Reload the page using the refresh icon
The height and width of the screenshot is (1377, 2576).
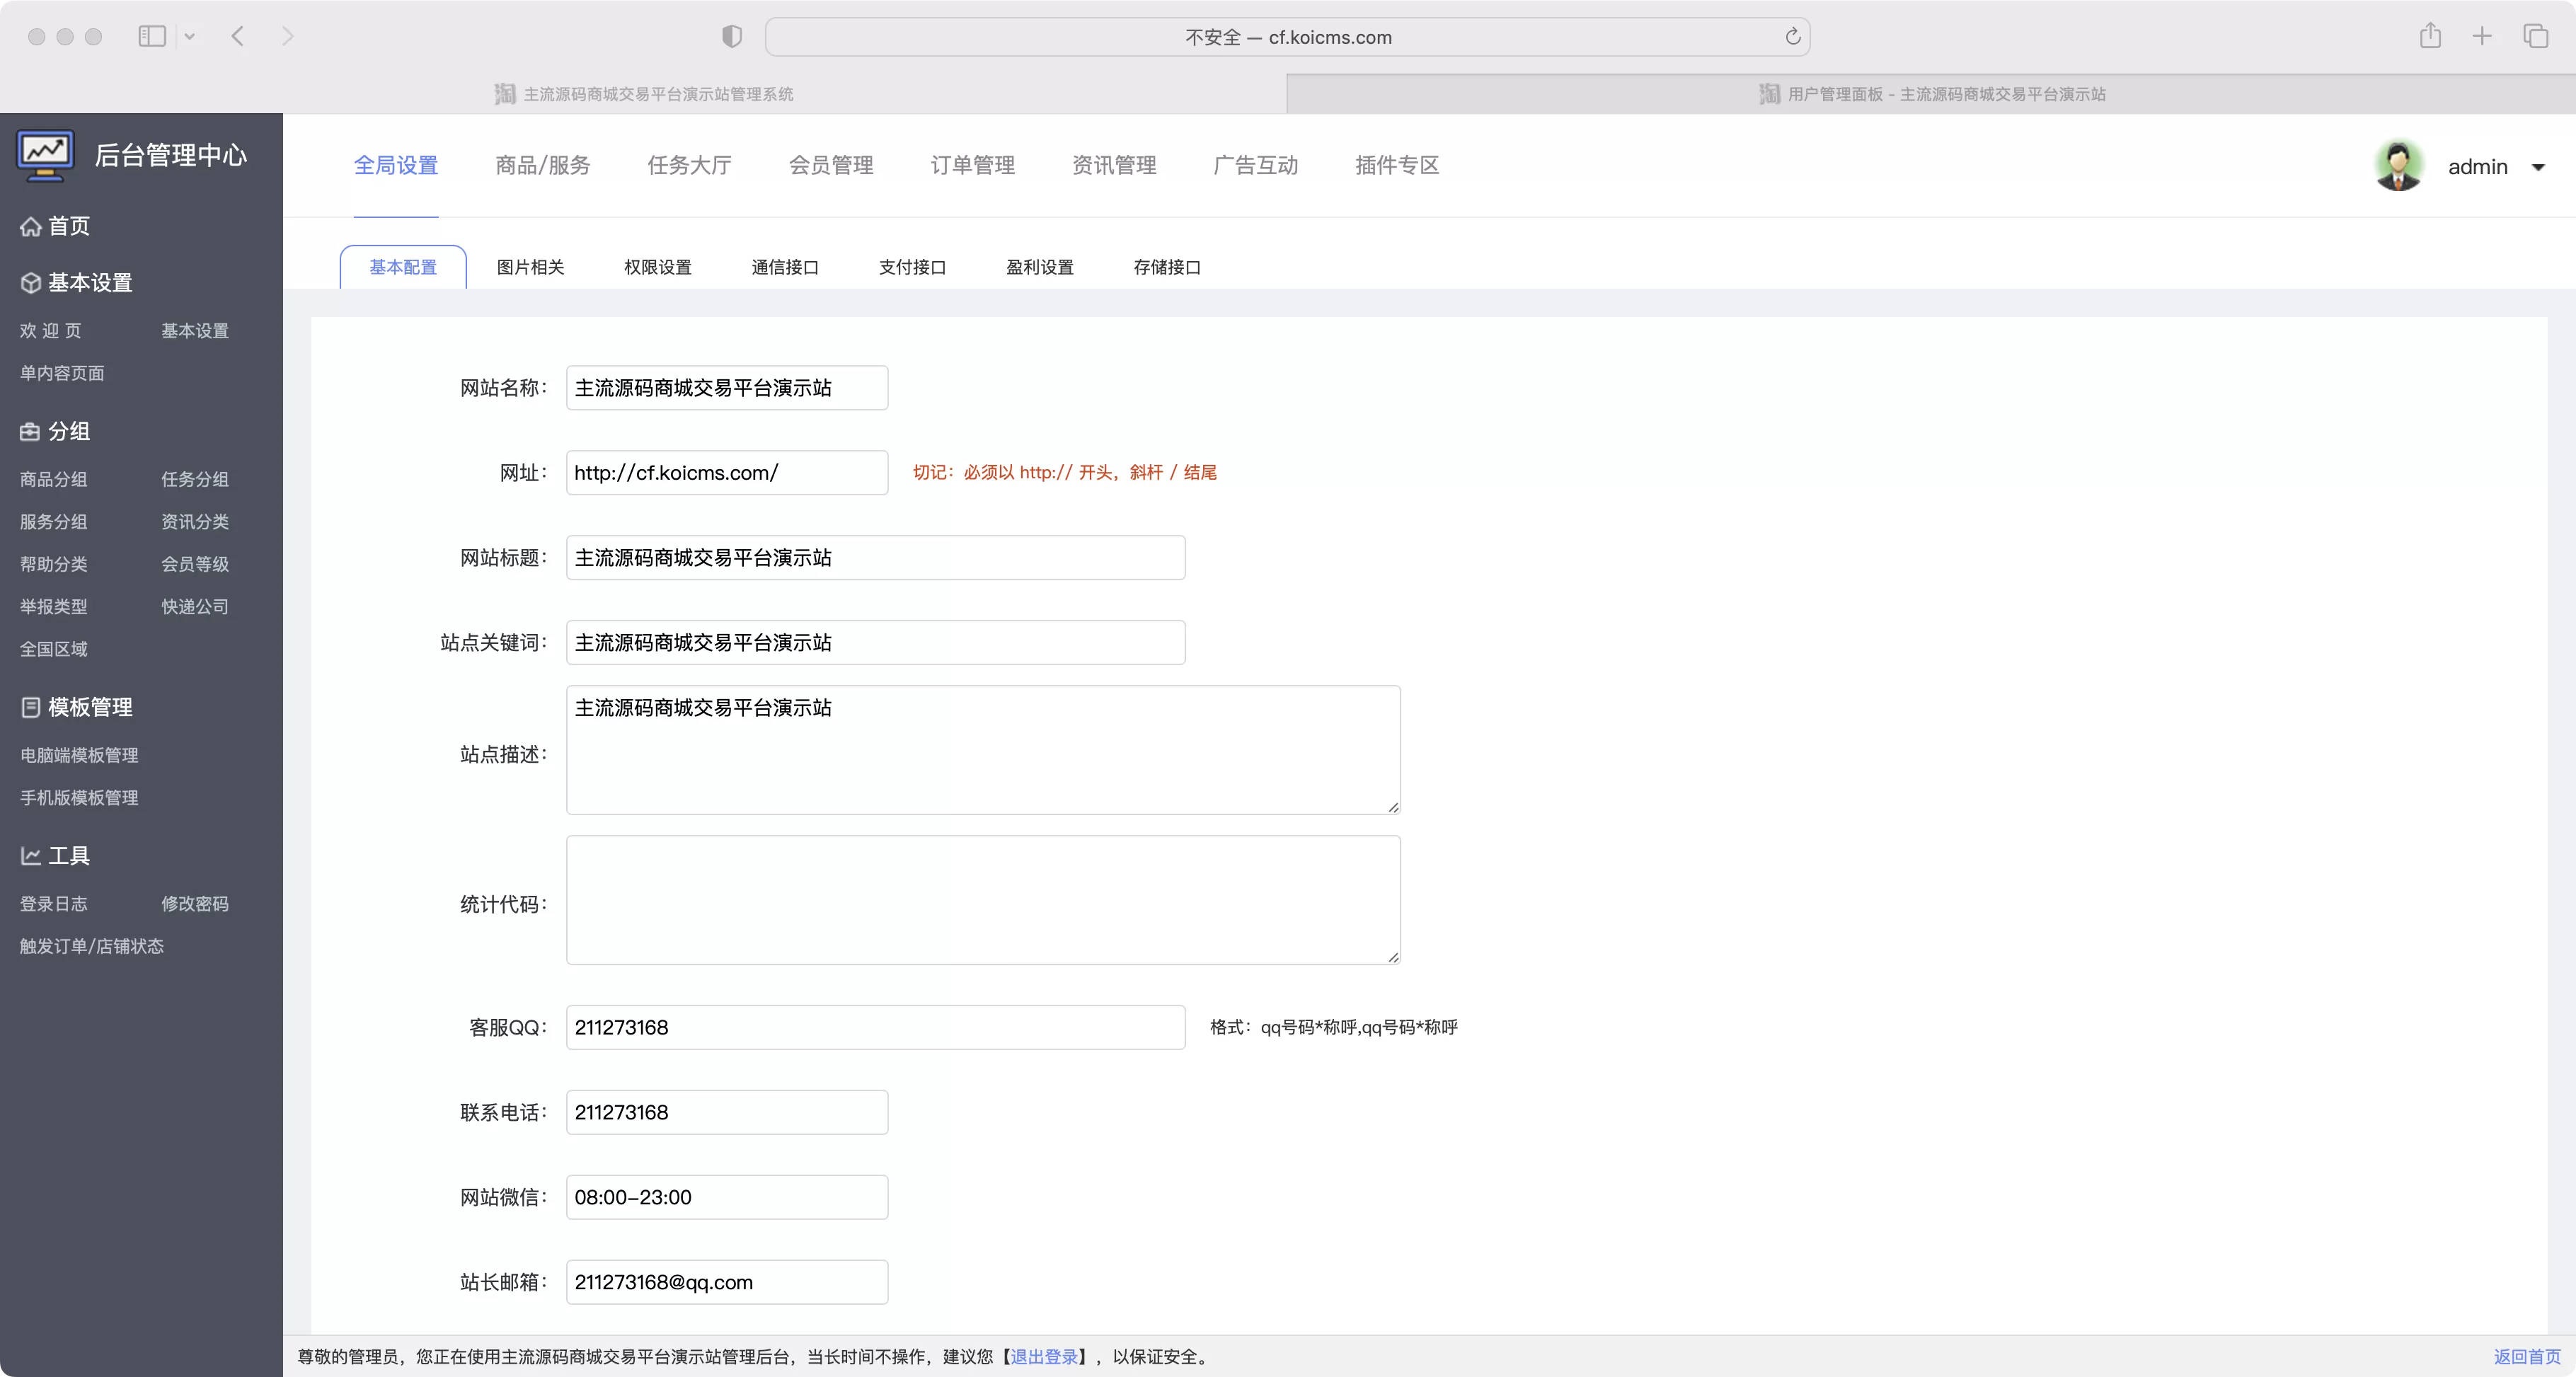tap(1793, 36)
